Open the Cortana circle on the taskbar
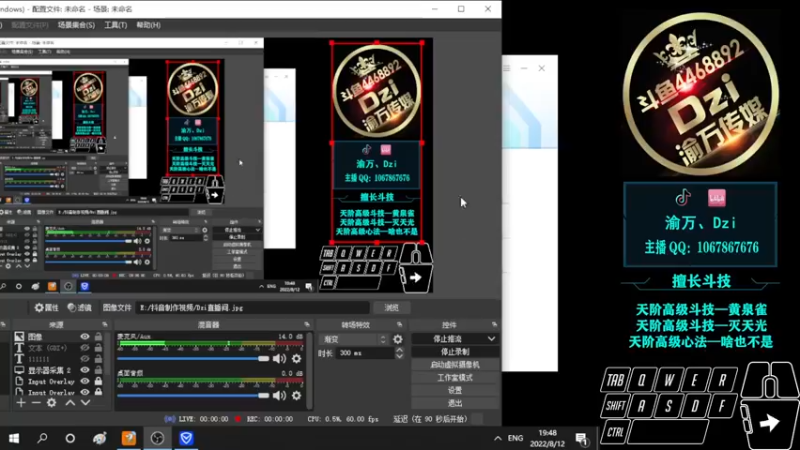800x450 pixels. (x=70, y=438)
